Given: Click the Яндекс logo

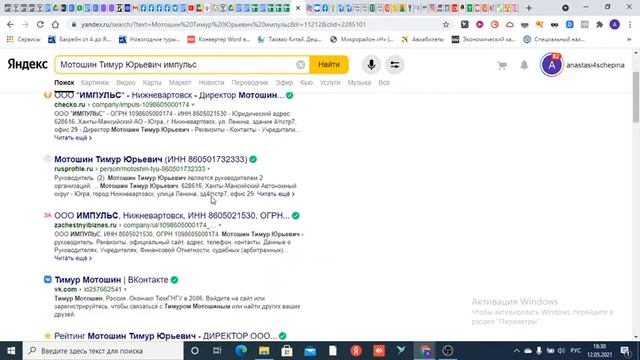Looking at the screenshot, I should [x=27, y=64].
